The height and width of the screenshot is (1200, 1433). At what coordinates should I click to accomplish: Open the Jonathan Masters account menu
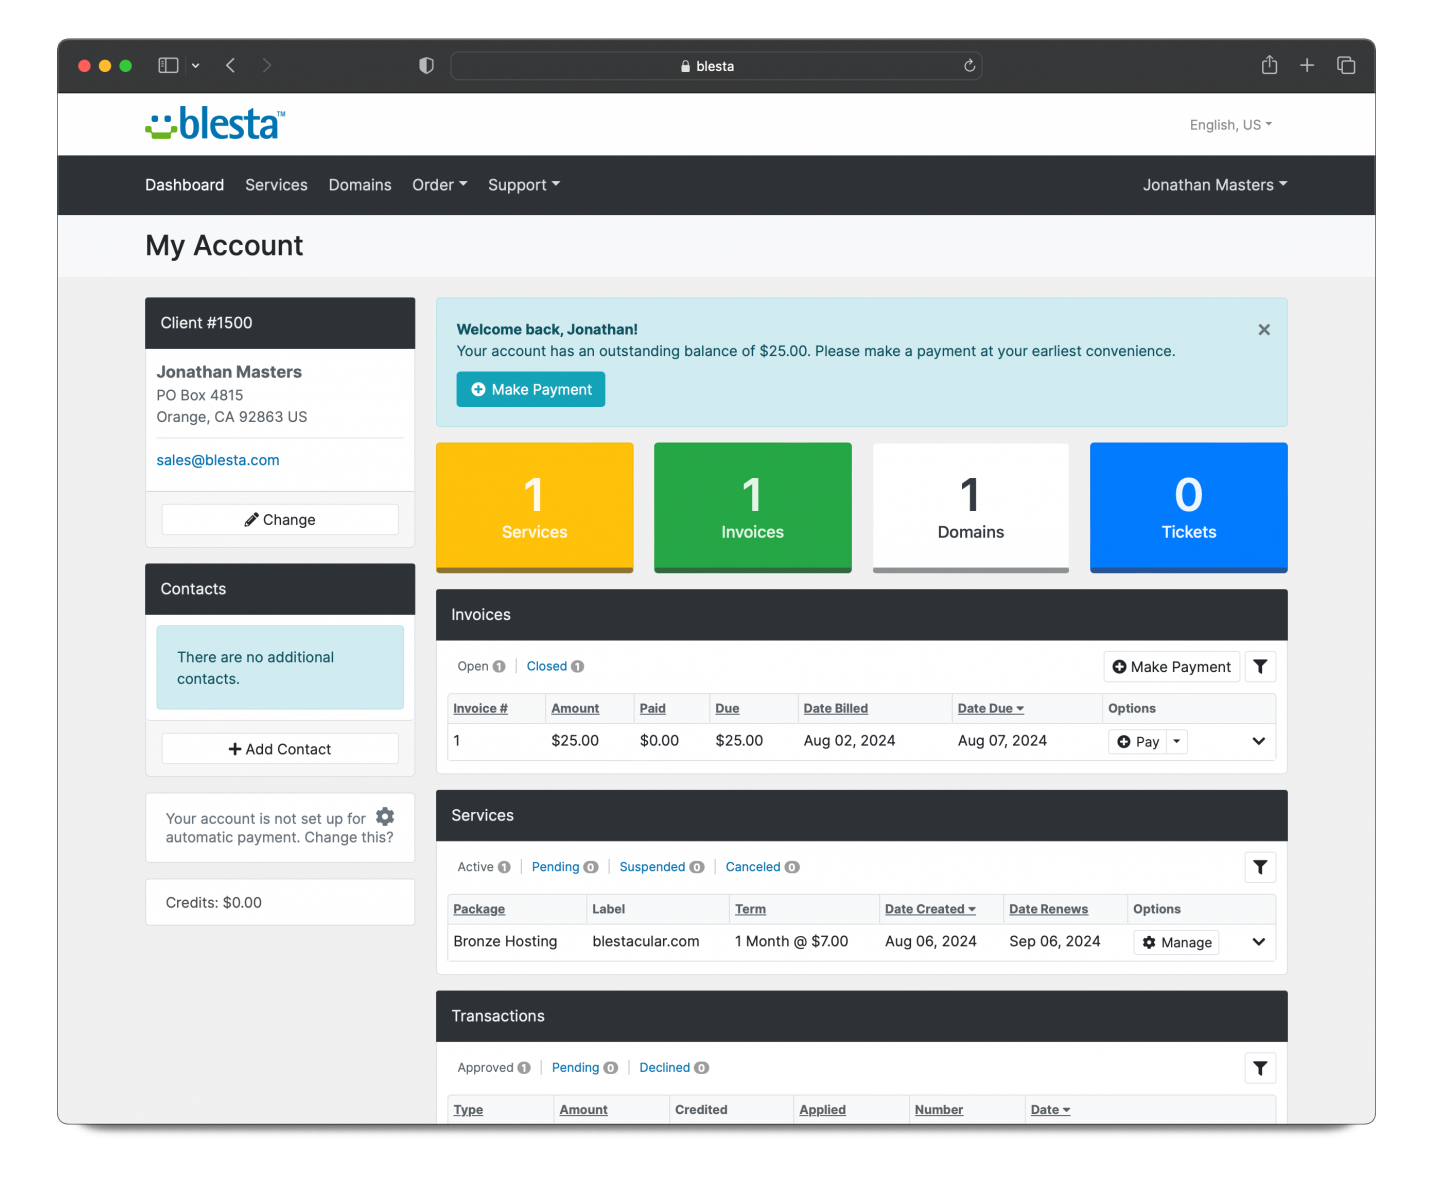[x=1214, y=185]
